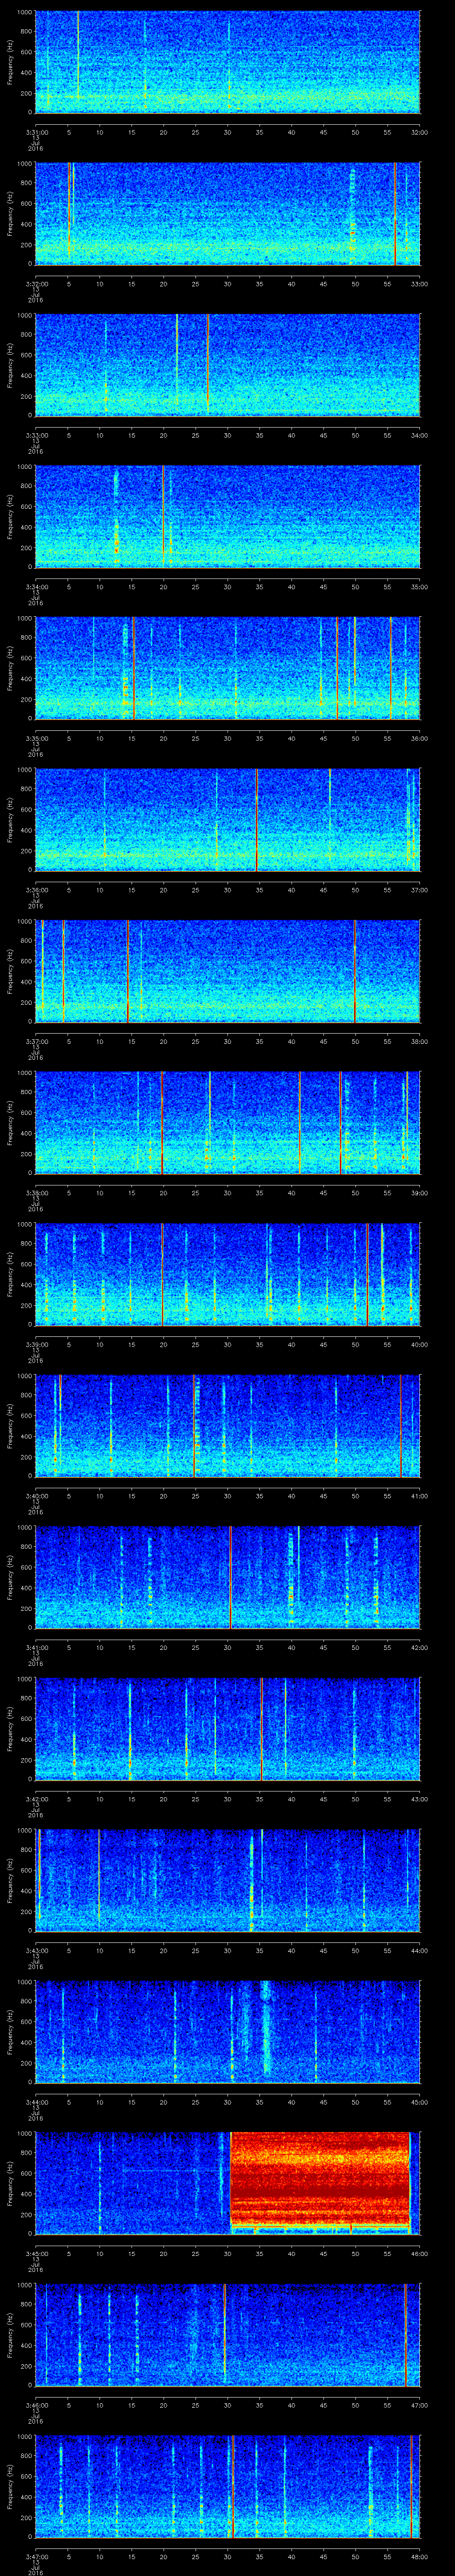
Task: Select the red spike near 30s in 3:46 panel
Action: [225, 2335]
